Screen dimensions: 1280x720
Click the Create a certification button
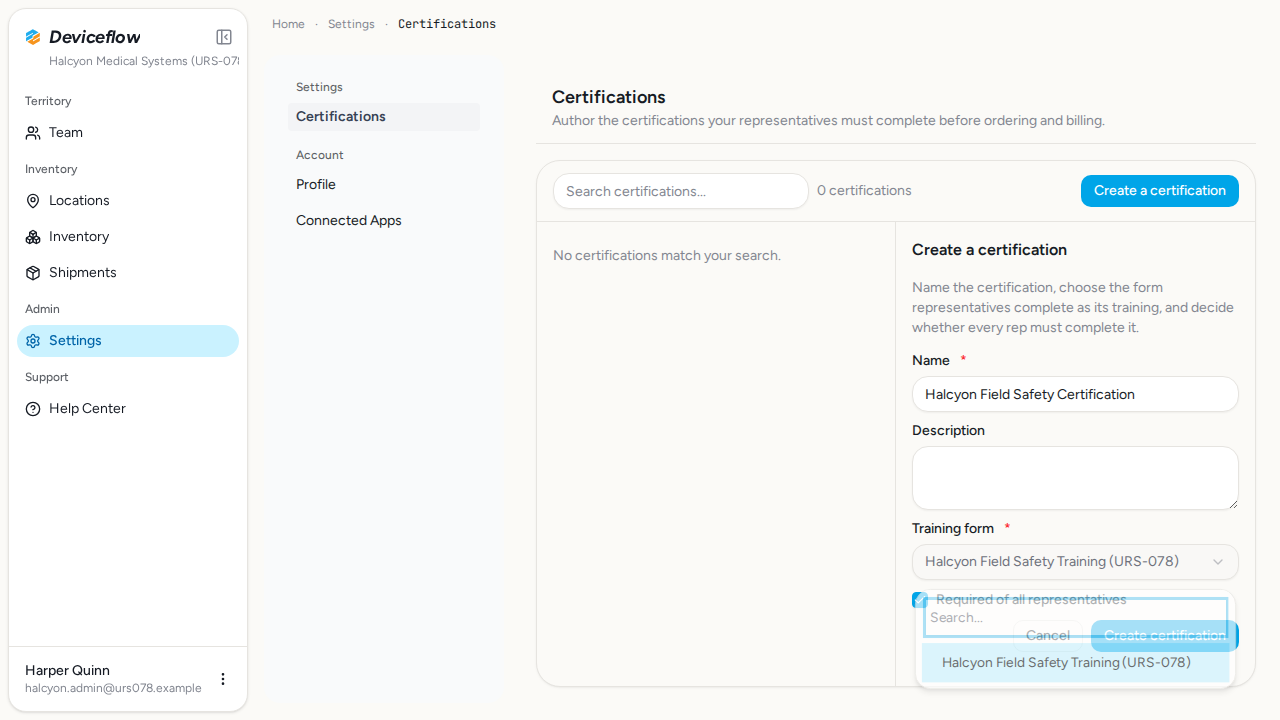(1160, 191)
